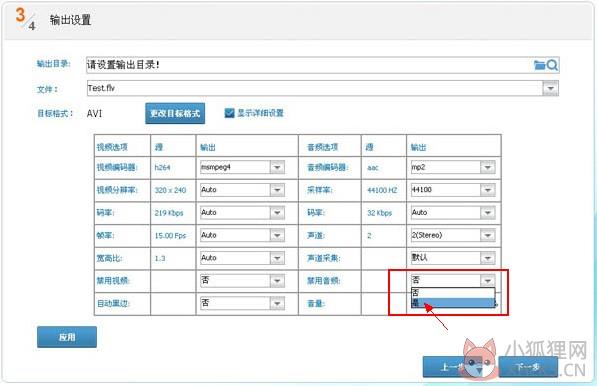
Task: Click the 更改目标格式 button
Action: click(x=175, y=113)
